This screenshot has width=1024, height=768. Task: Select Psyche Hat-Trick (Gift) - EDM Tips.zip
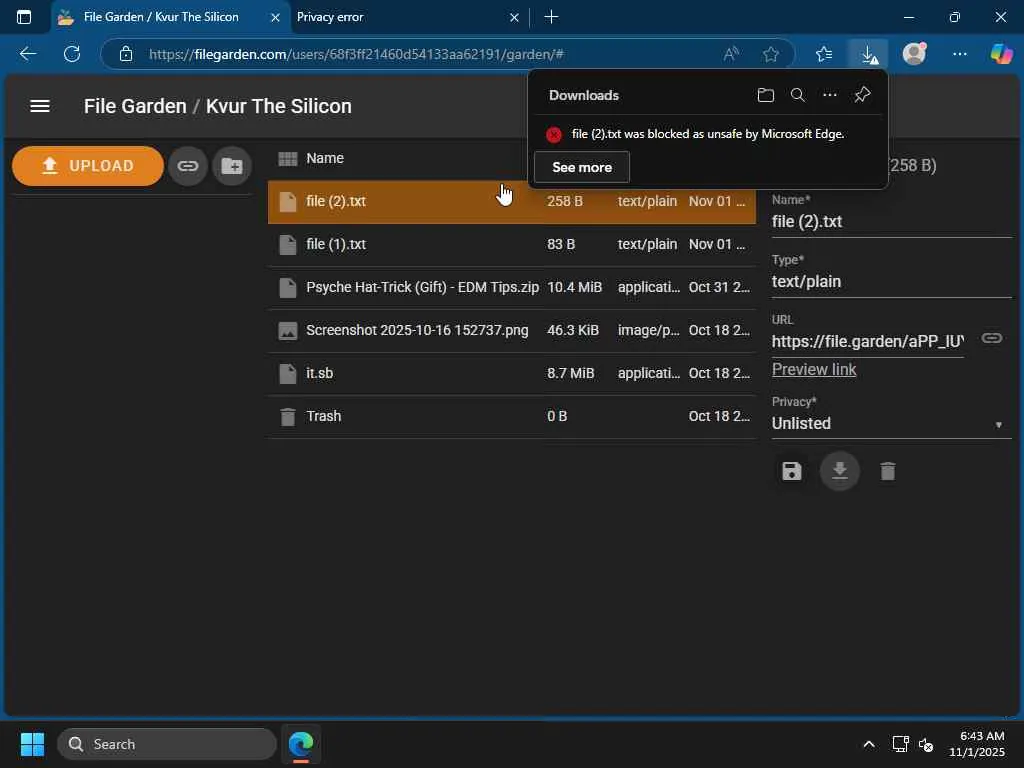pyautogui.click(x=511, y=287)
